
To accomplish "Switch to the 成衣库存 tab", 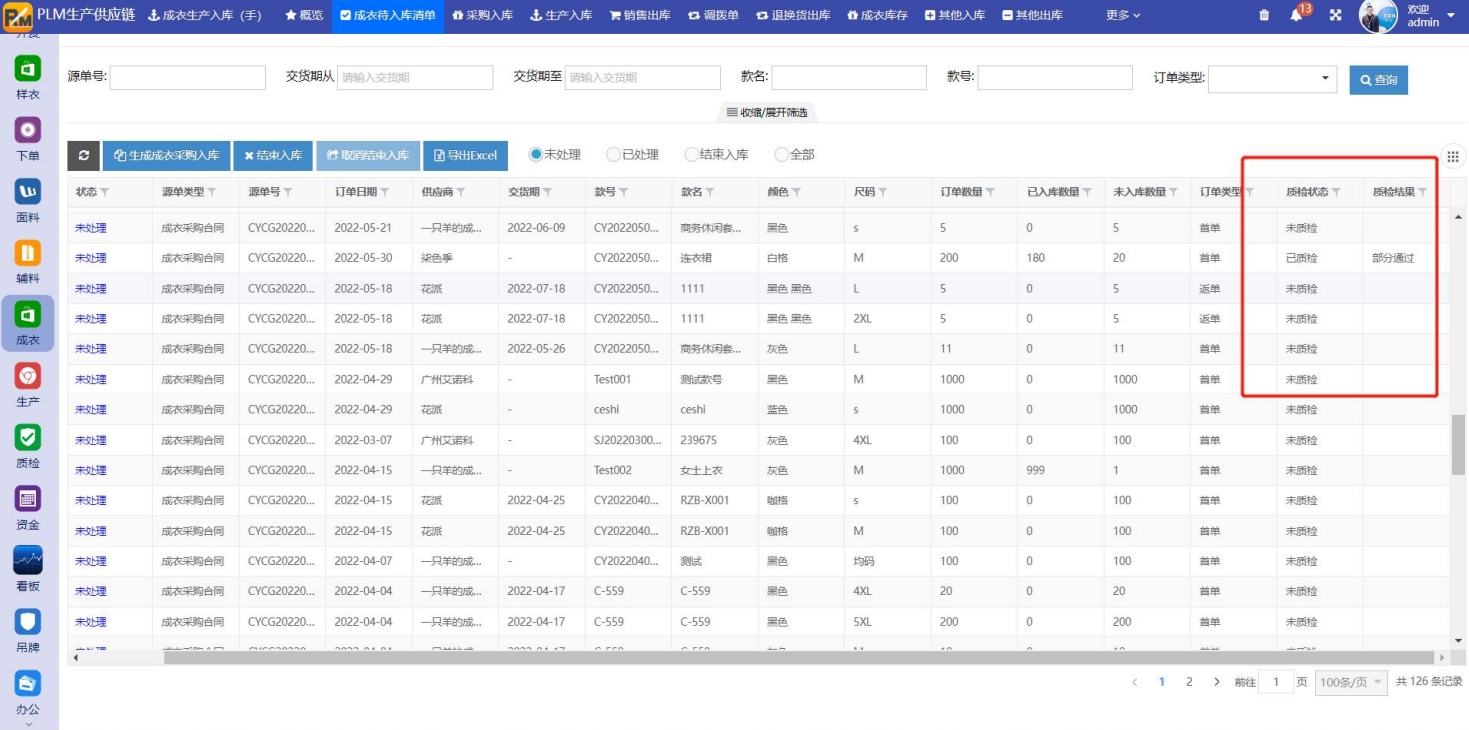I will (877, 16).
